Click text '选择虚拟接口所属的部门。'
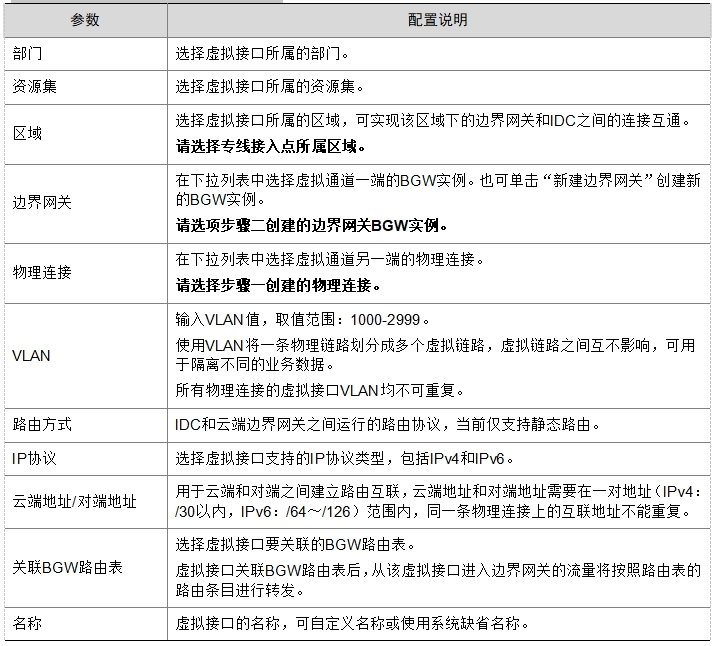This screenshot has height=646, width=715. click(263, 54)
